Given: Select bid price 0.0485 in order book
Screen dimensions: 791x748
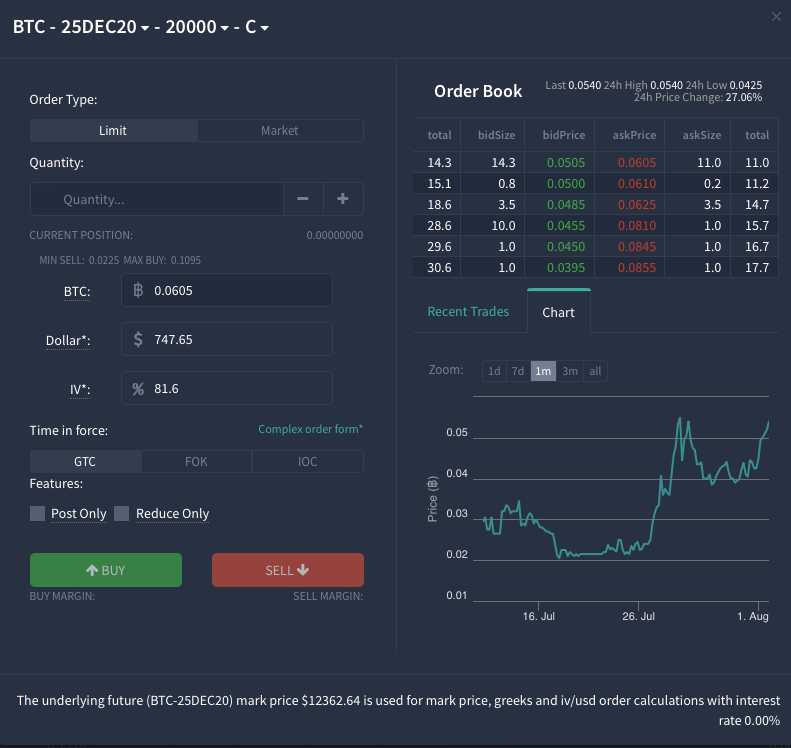Looking at the screenshot, I should coord(566,205).
